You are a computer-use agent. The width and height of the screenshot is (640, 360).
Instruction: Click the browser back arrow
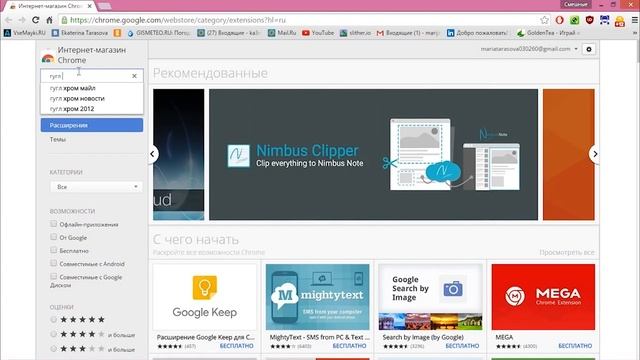tap(9, 20)
